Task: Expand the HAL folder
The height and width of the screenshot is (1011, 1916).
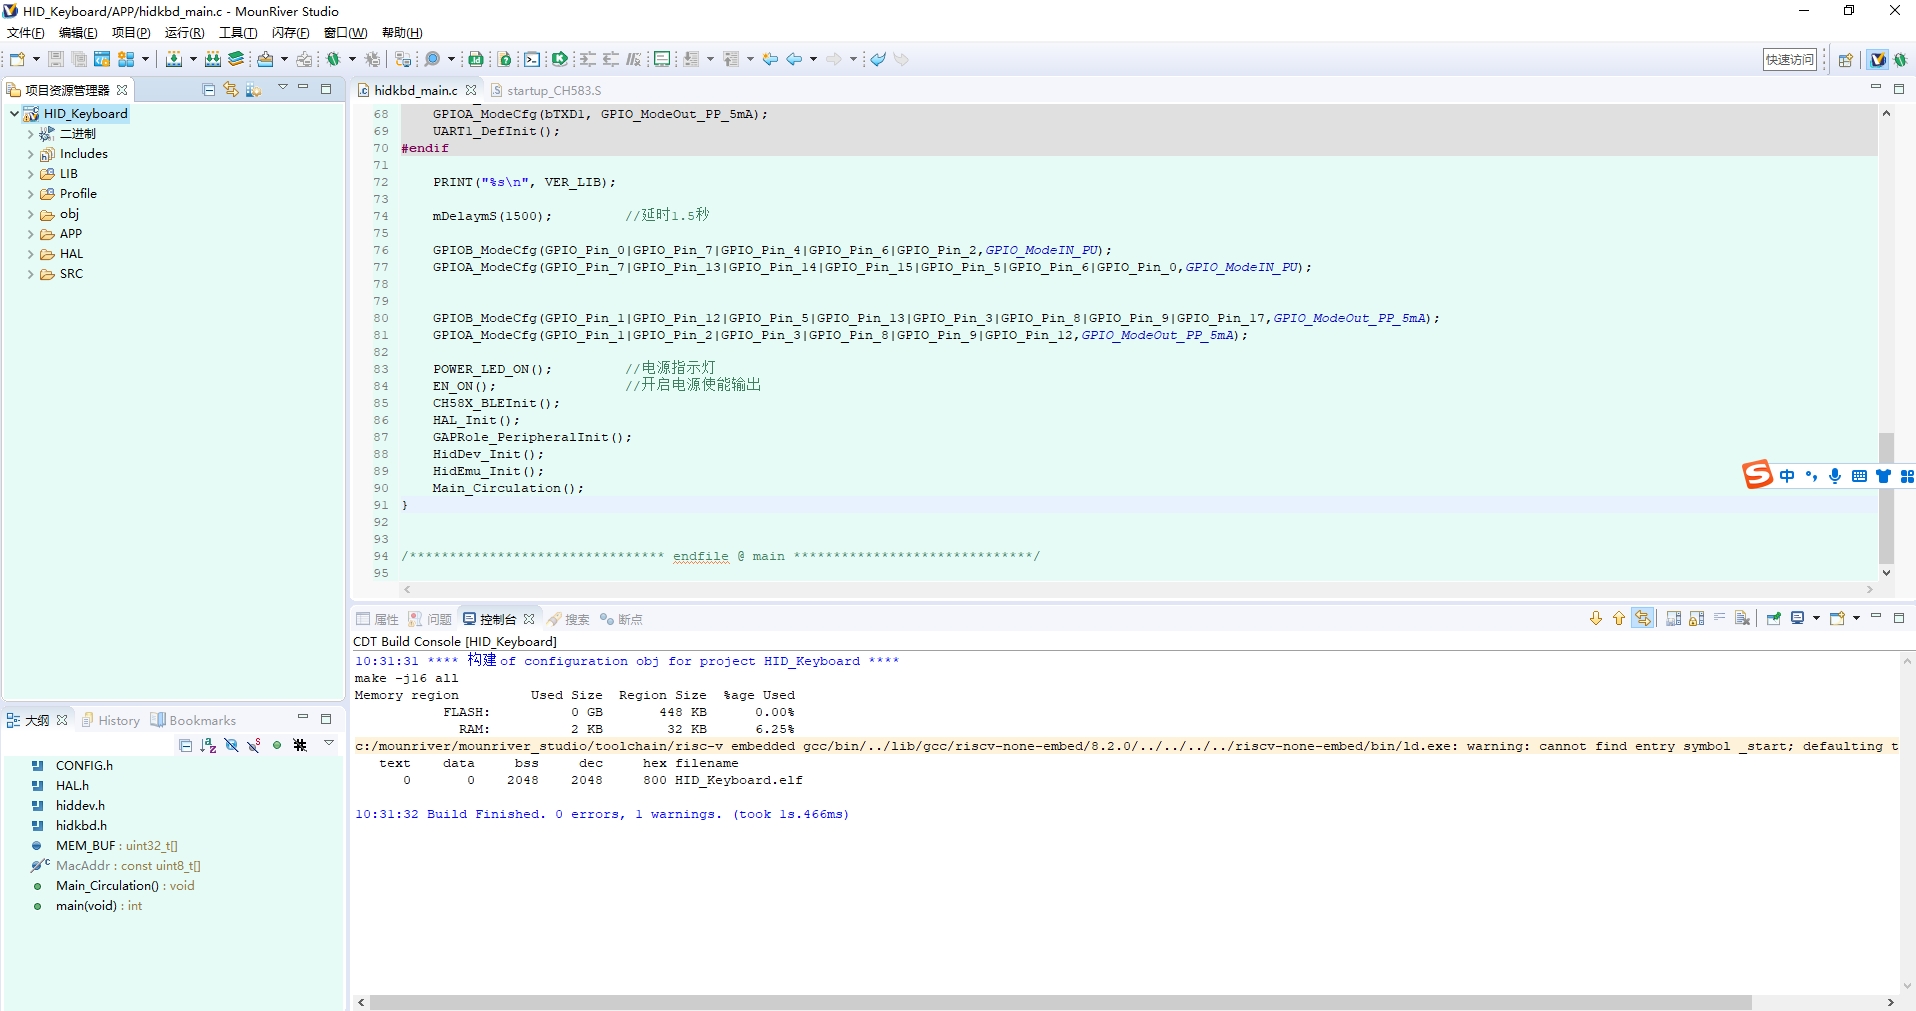Action: click(30, 254)
